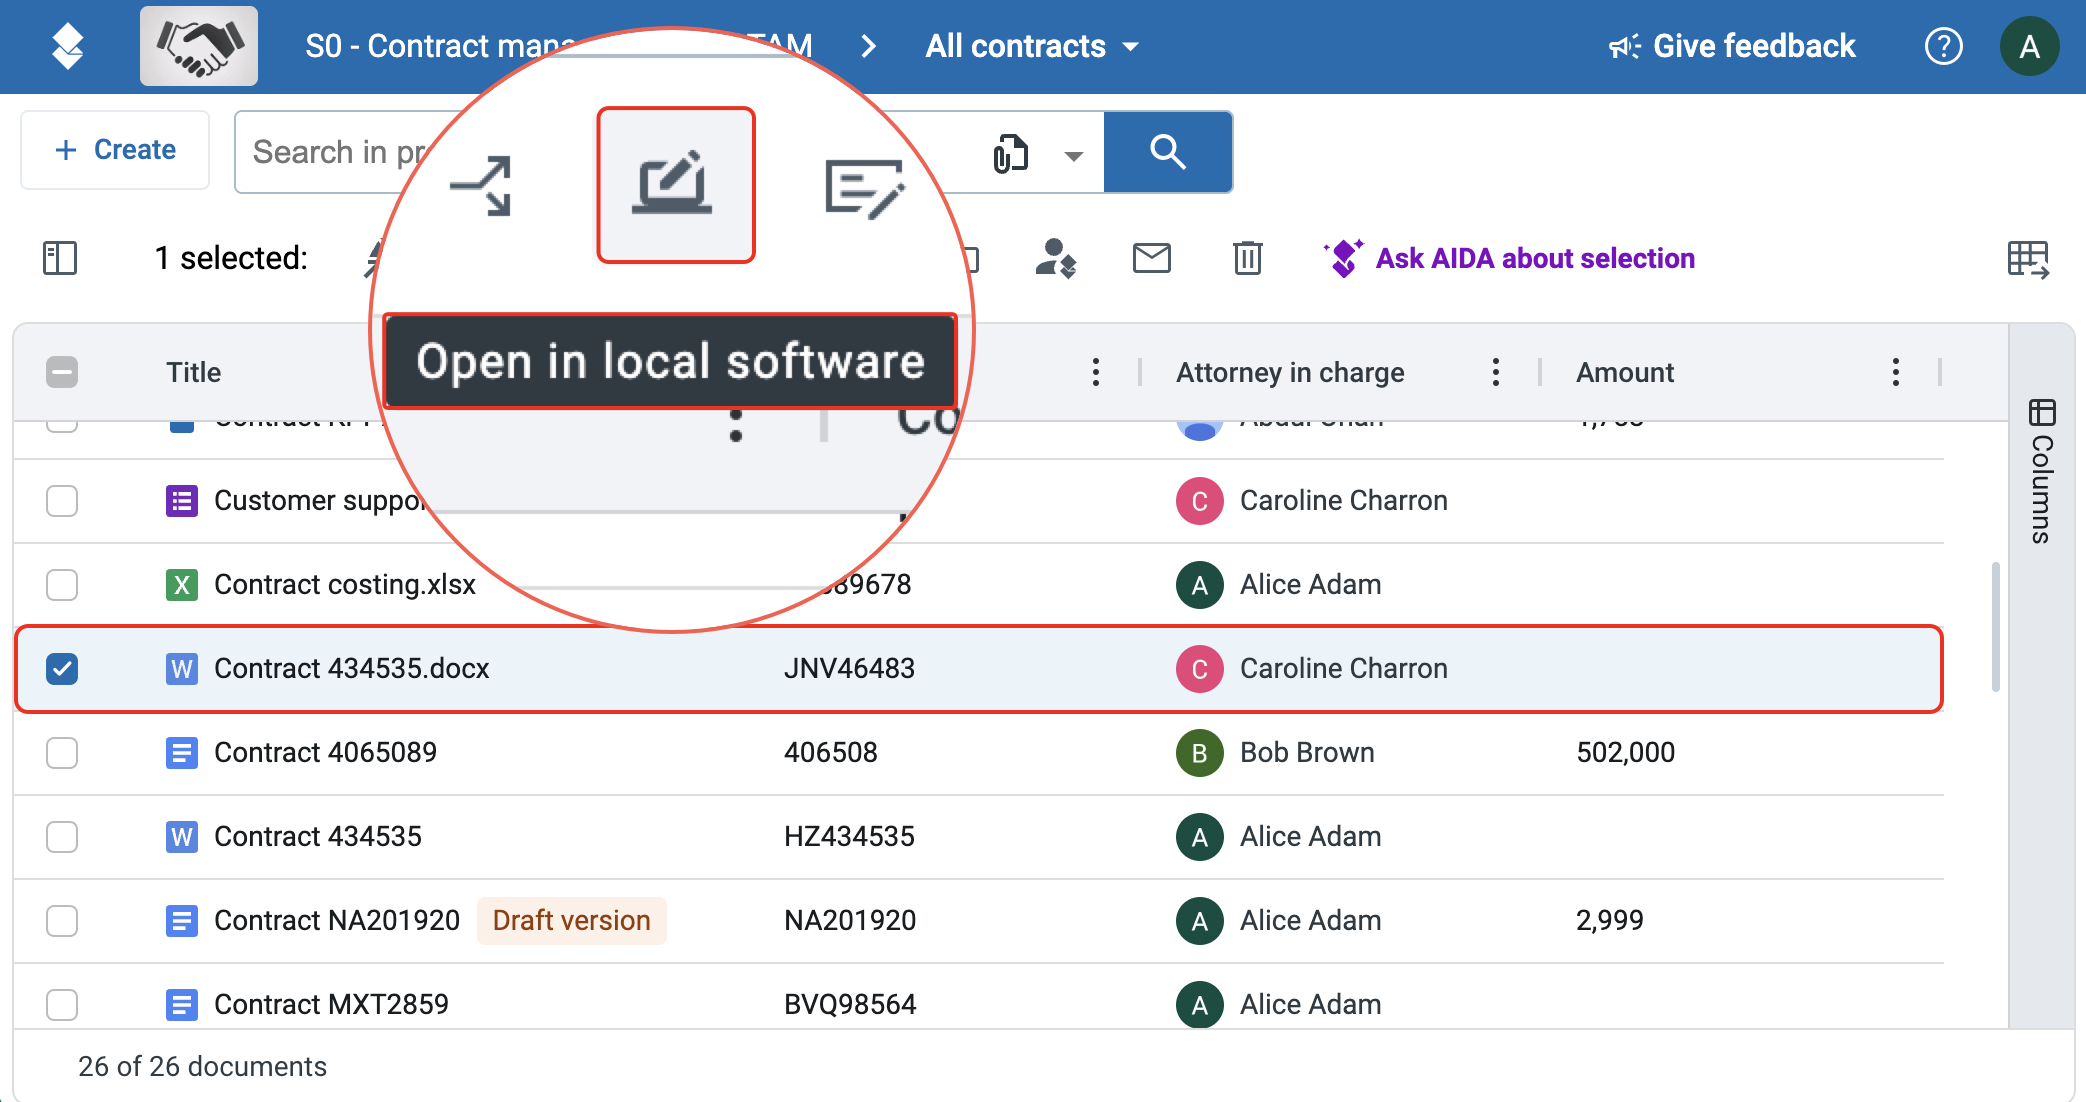This screenshot has height=1102, width=2086.
Task: Expand the Columns side panel
Action: (x=2042, y=471)
